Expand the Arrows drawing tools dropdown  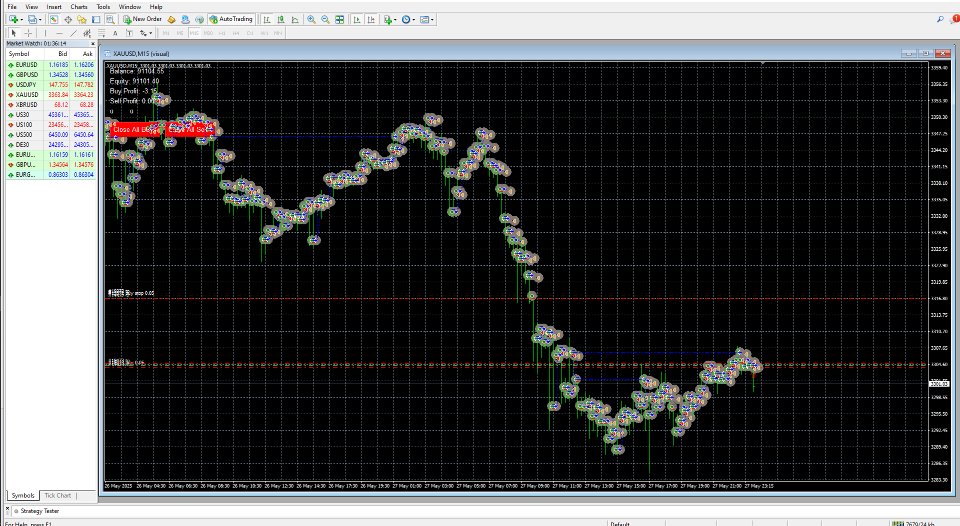click(151, 33)
